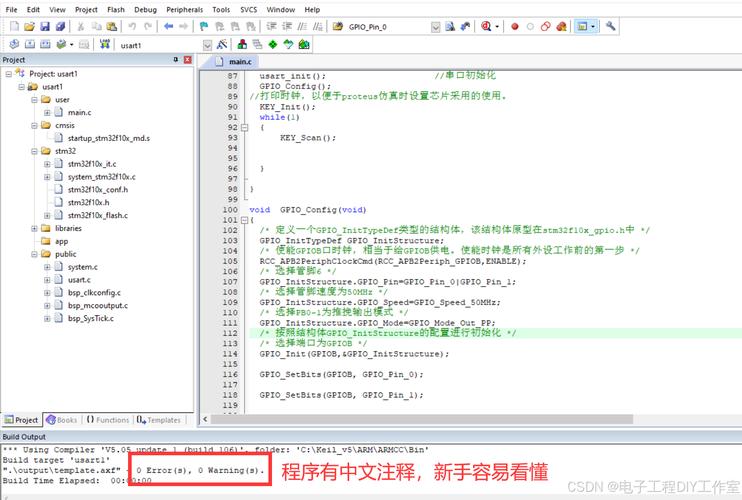Collapse the Project: usart1 root node

coord(9,74)
